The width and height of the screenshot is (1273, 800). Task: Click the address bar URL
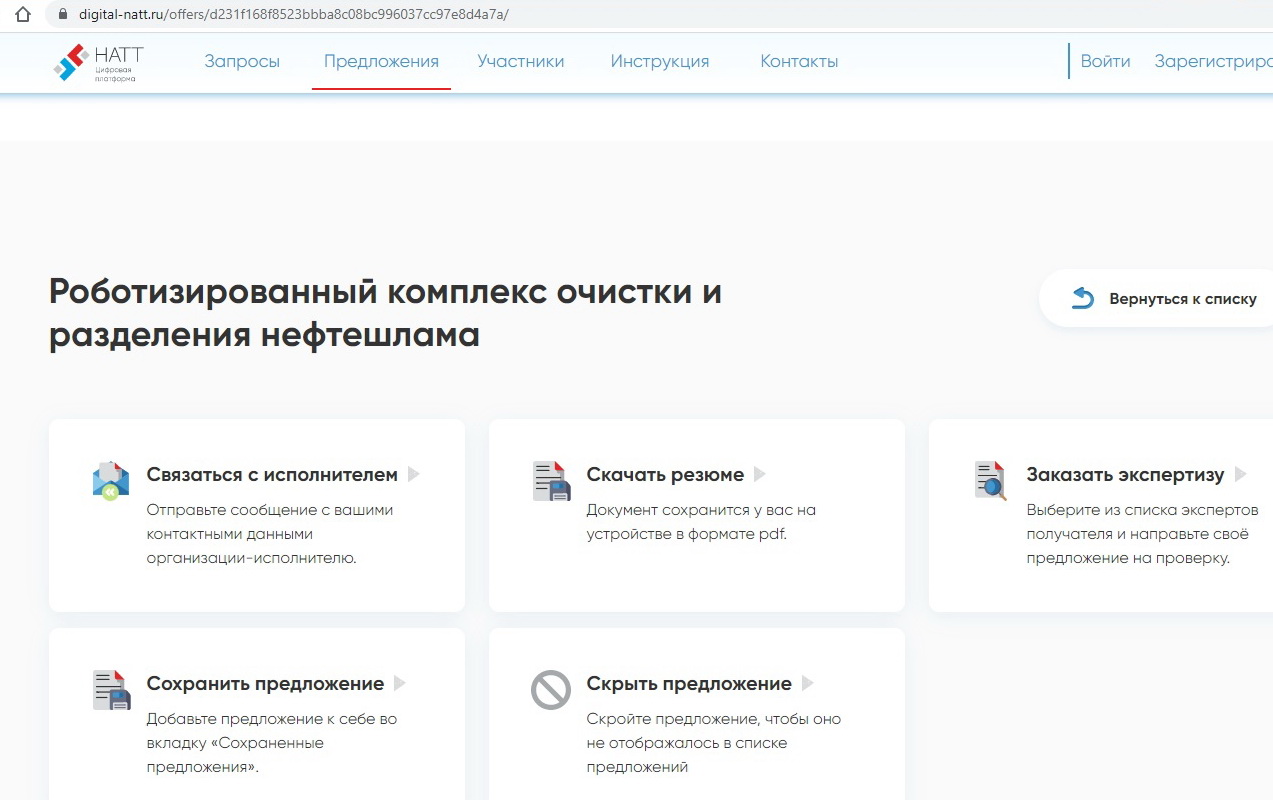(294, 15)
